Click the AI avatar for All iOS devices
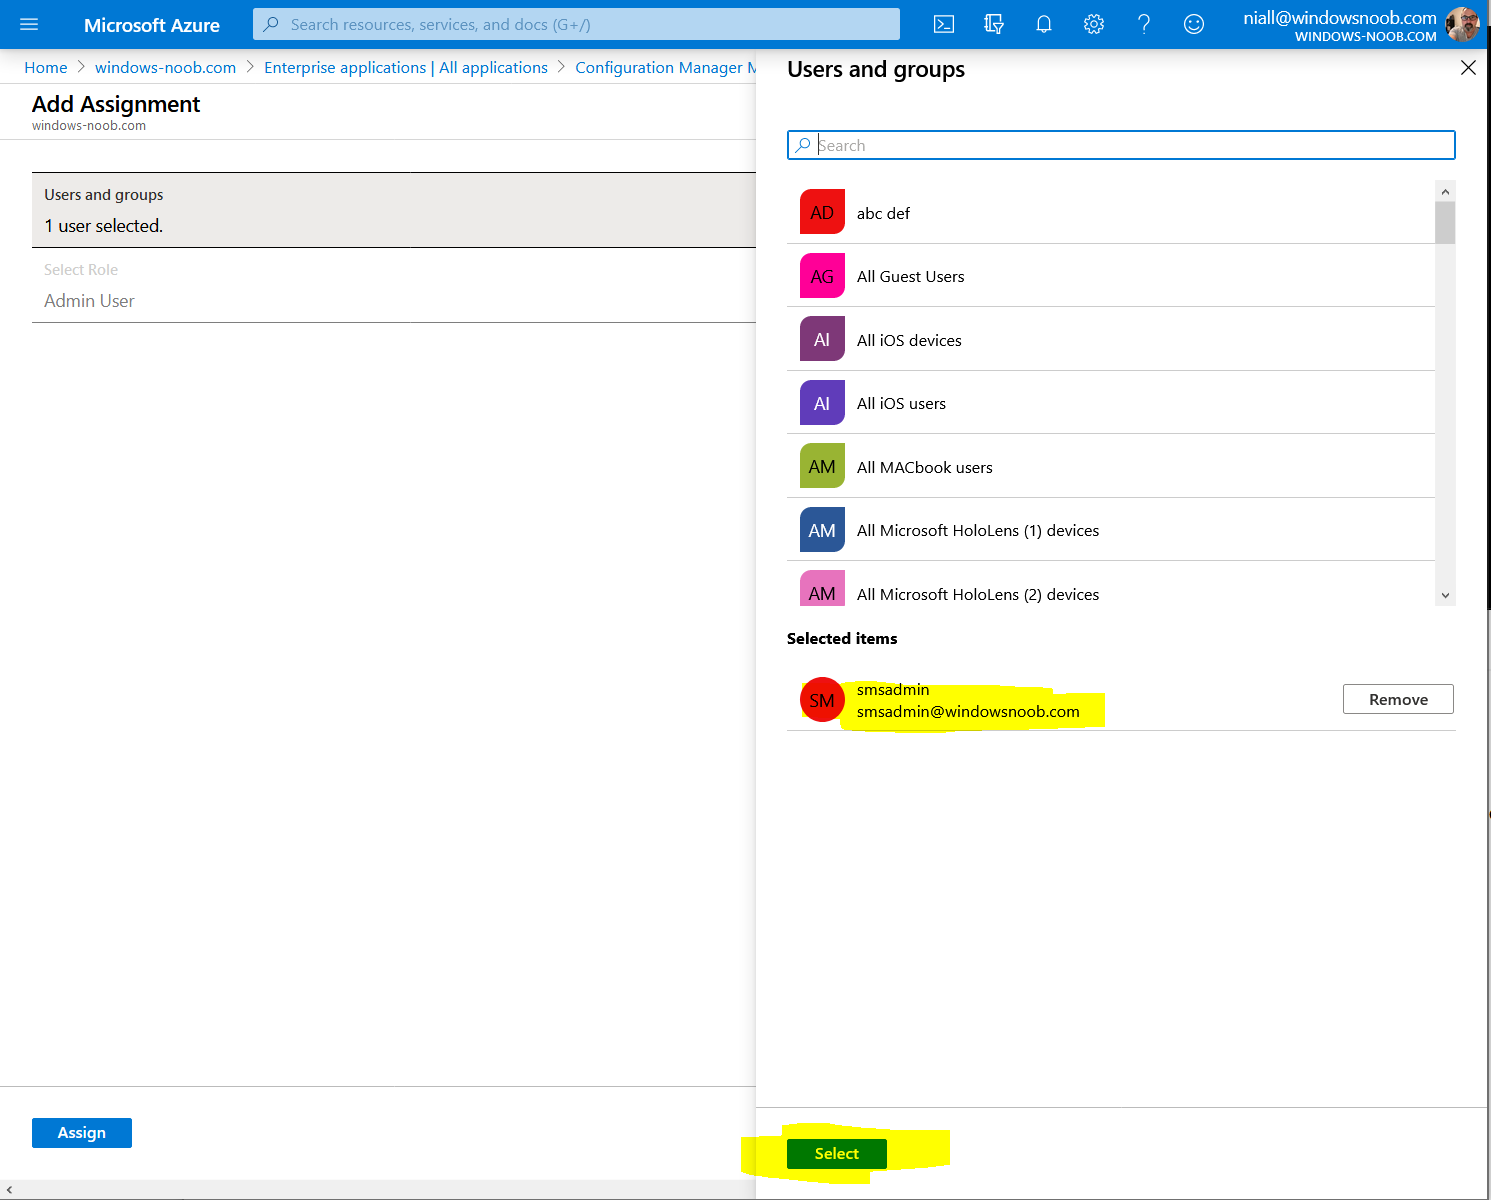Screen dimensions: 1491x1200 pyautogui.click(x=822, y=339)
